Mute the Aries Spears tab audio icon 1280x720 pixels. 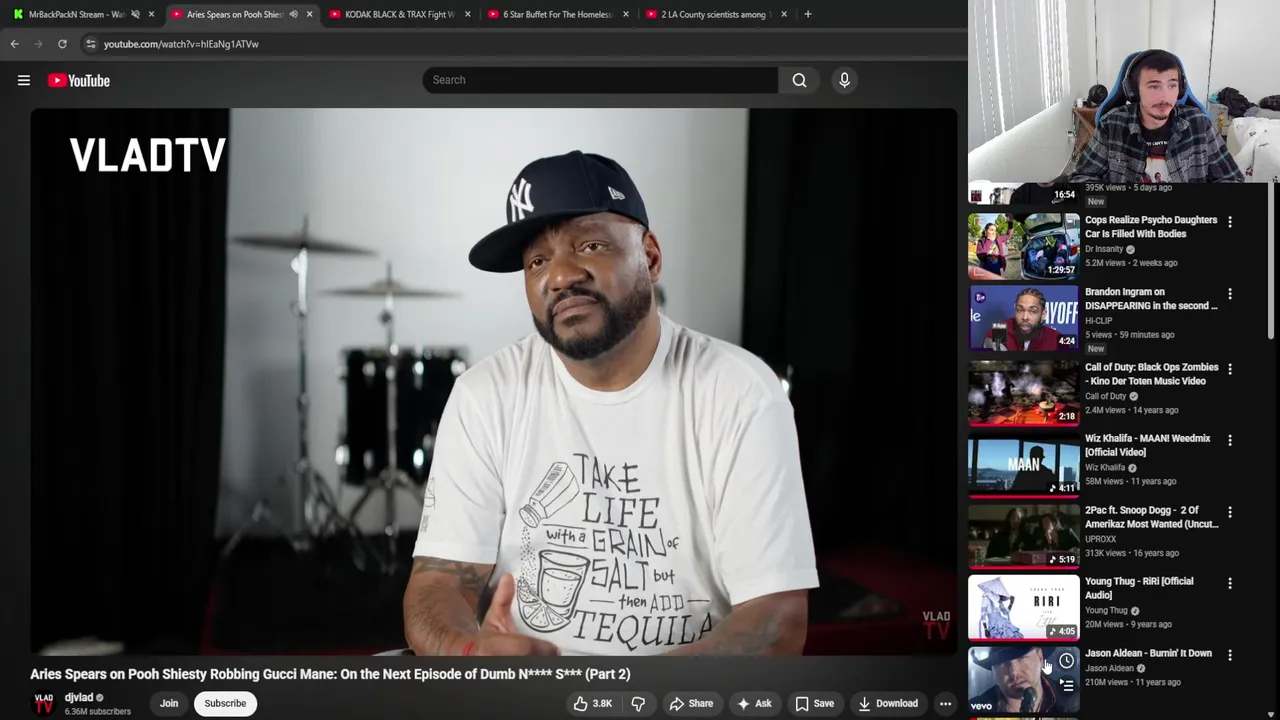tap(293, 14)
